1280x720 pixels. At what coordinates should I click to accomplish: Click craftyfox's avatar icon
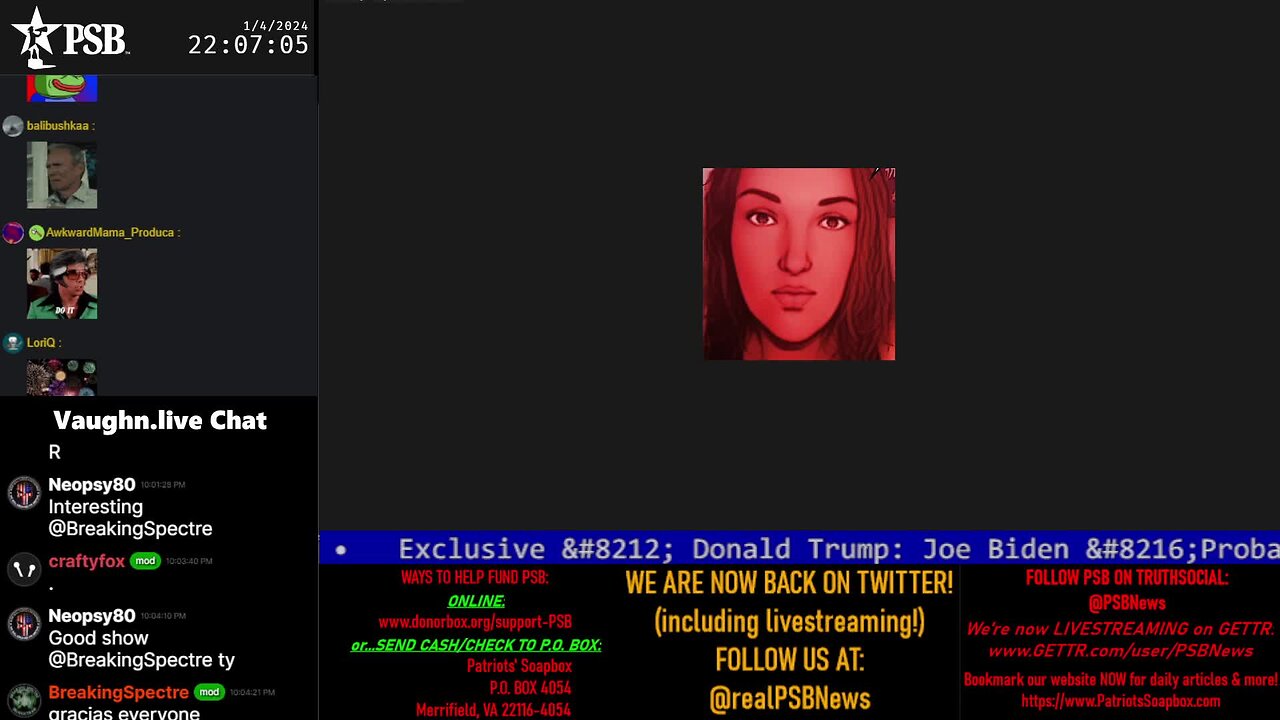[x=24, y=570]
